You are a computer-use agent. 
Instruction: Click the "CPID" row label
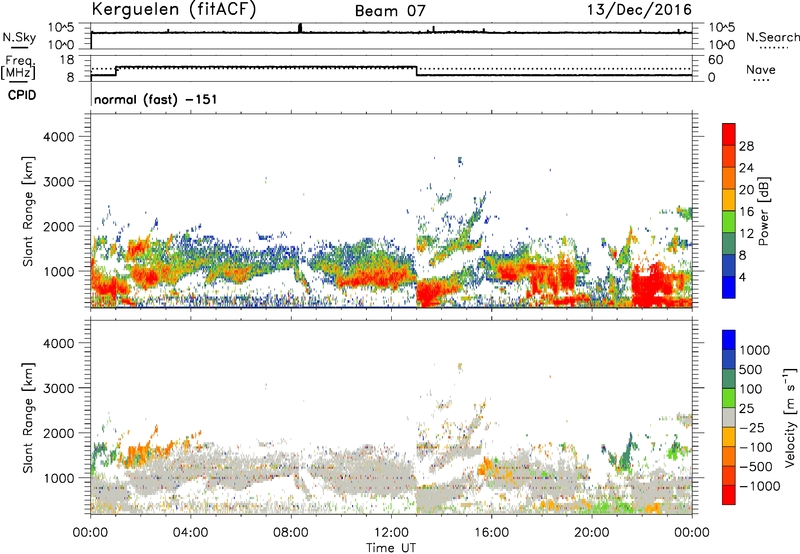22,95
